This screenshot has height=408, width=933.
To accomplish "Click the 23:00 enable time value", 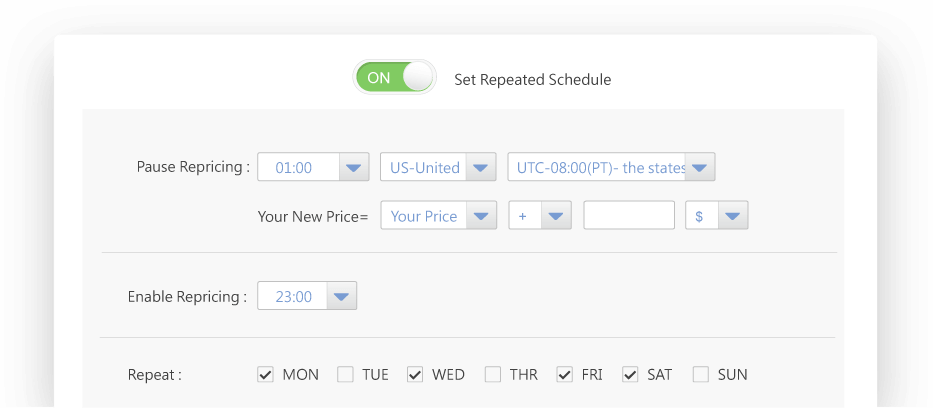I will click(x=294, y=297).
